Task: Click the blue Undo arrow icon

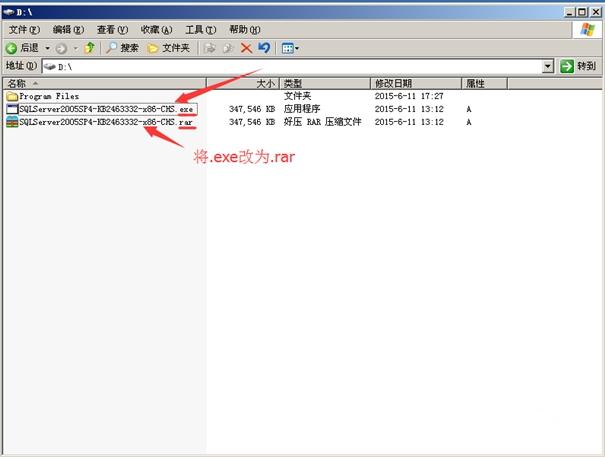Action: coord(264,48)
